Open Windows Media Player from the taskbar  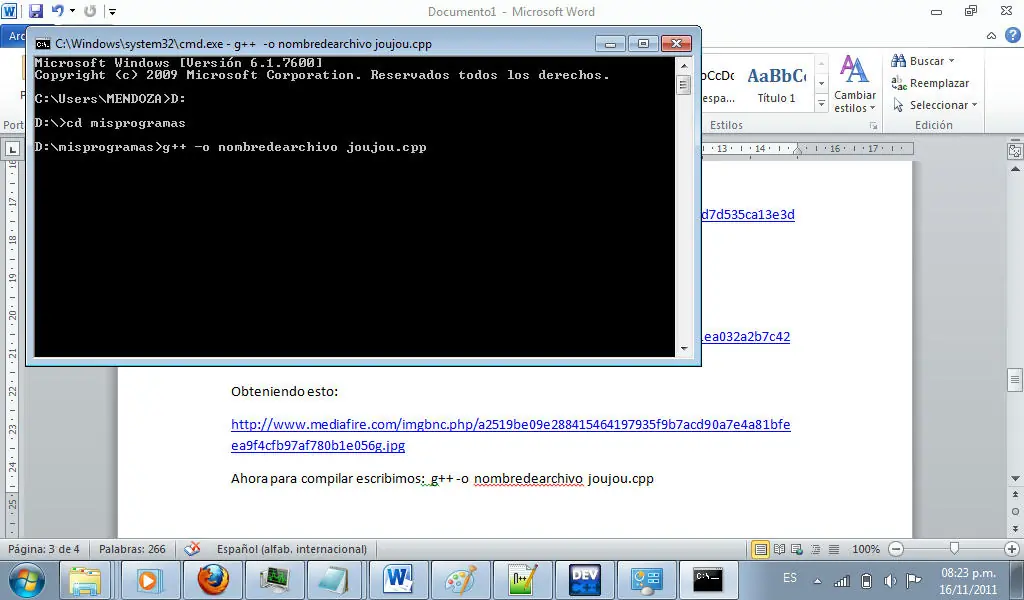tap(148, 580)
